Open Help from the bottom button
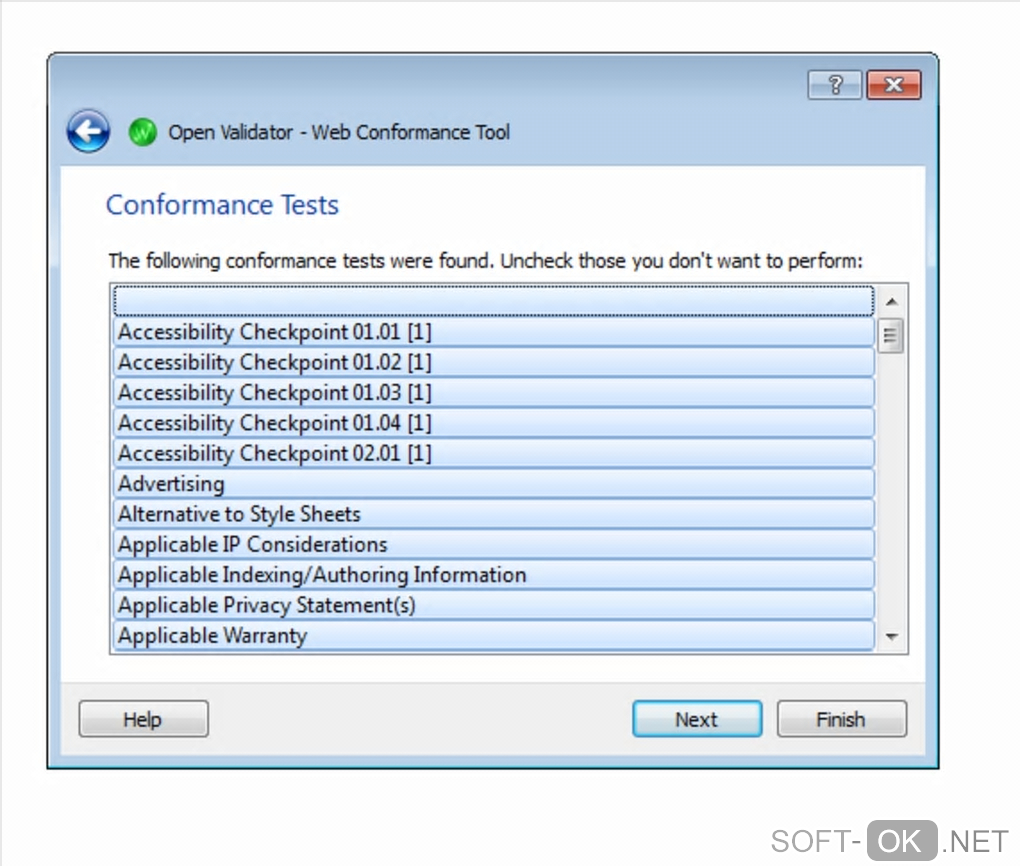 tap(143, 719)
